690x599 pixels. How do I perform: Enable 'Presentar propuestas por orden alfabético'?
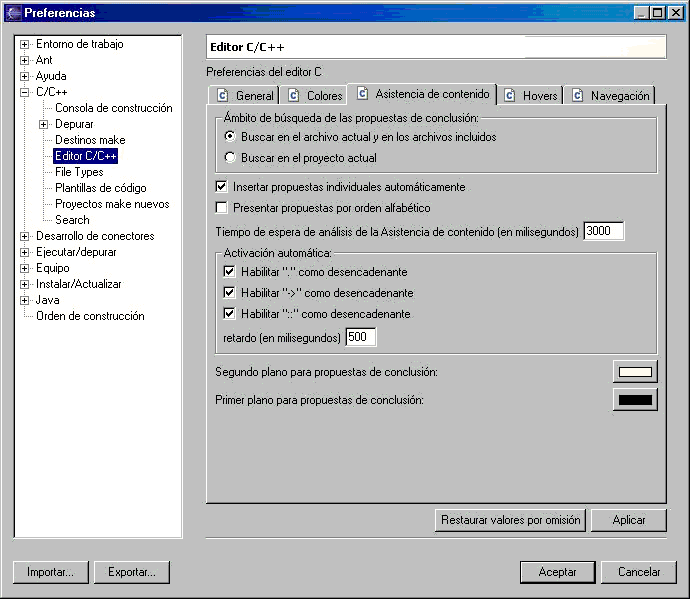pos(222,208)
